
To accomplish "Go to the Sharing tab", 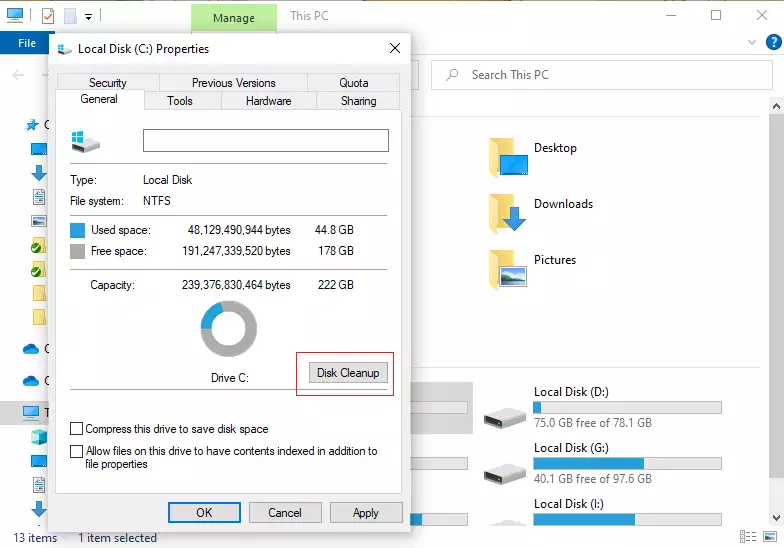I will (x=358, y=100).
